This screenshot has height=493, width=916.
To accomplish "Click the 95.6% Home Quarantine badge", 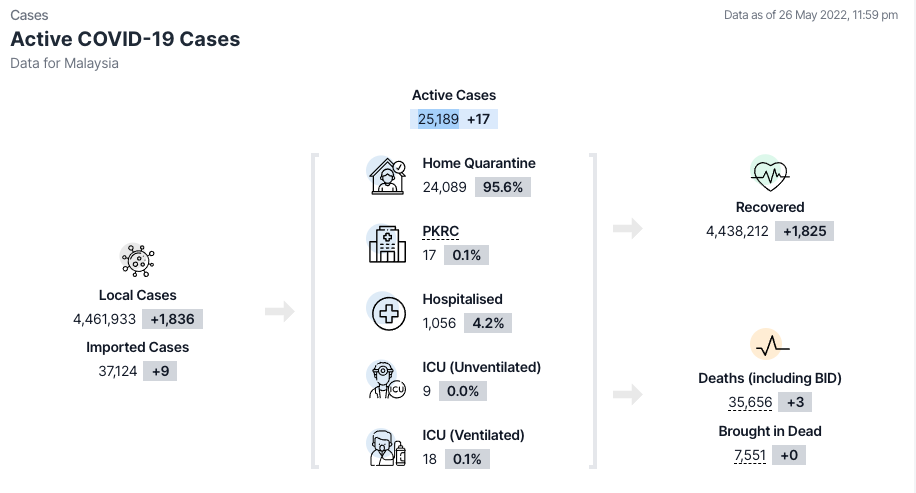I will coord(503,187).
